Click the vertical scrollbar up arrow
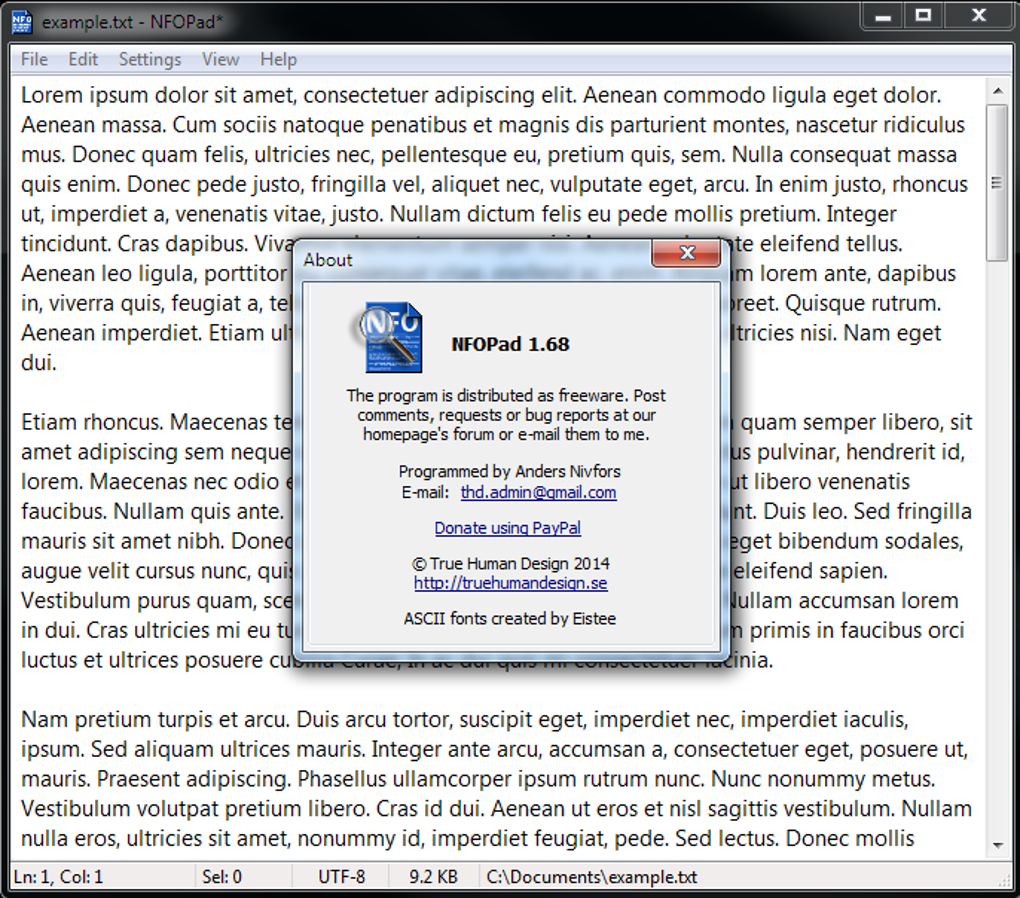Screen dimensions: 1020x898 point(997,91)
